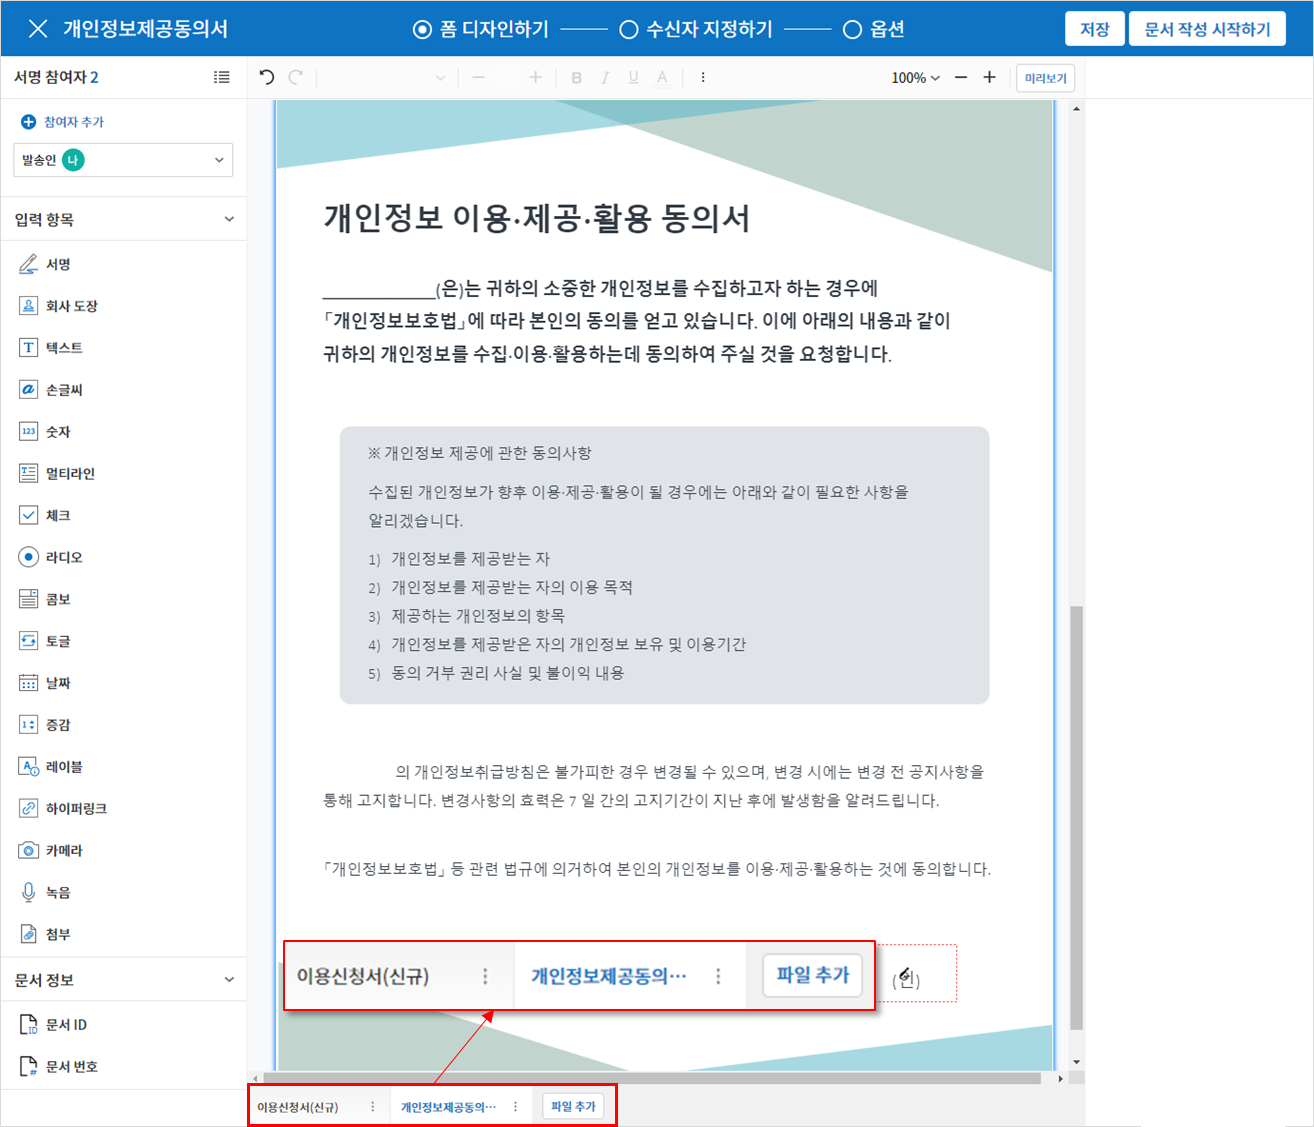Collapse the 문서 정보 section

point(229,980)
